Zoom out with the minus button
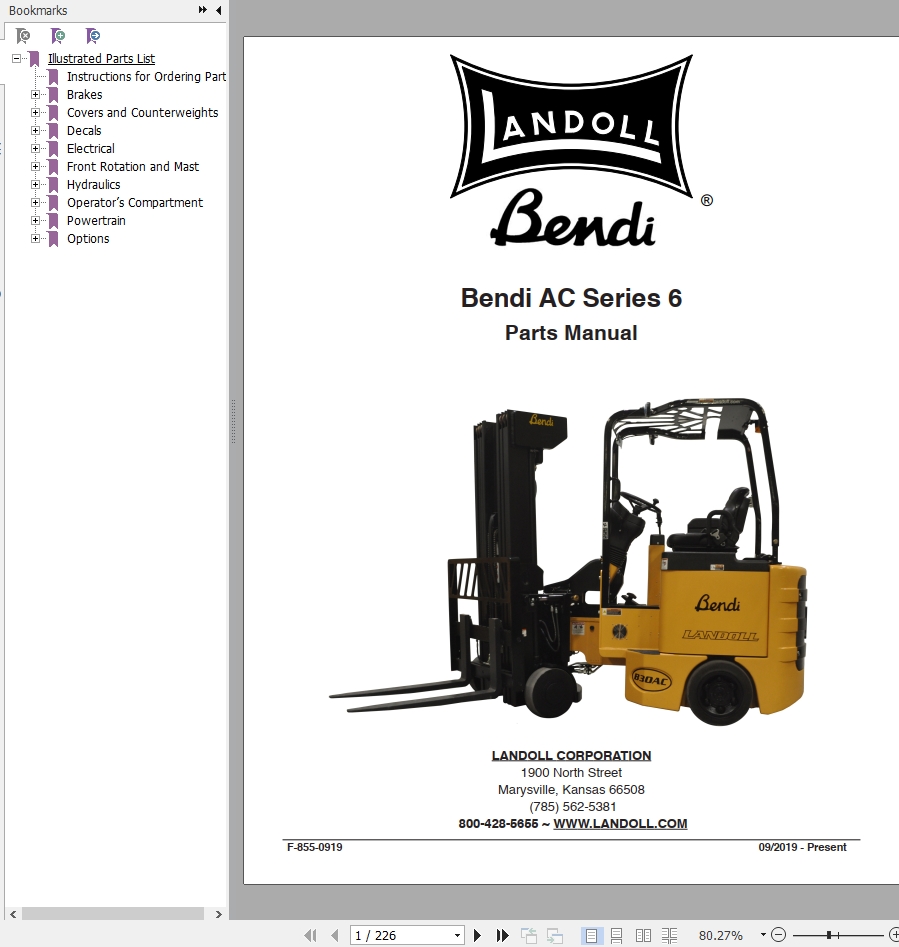The image size is (899, 947). [779, 935]
